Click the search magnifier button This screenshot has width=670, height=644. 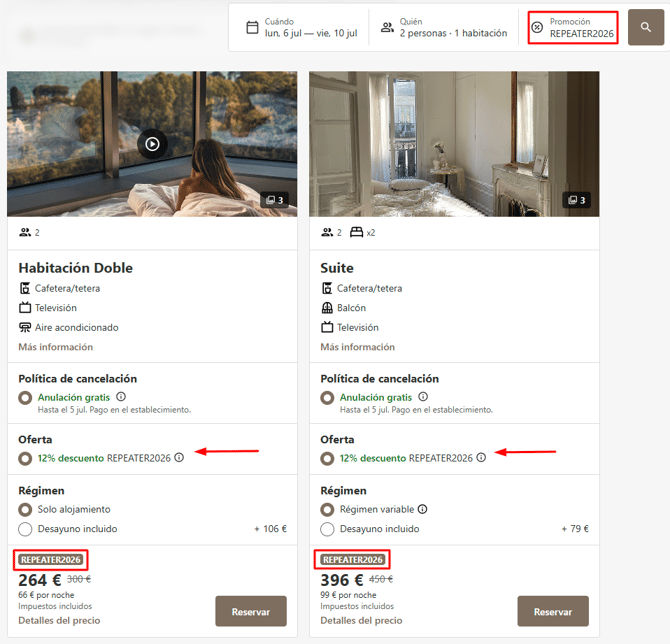coord(645,27)
